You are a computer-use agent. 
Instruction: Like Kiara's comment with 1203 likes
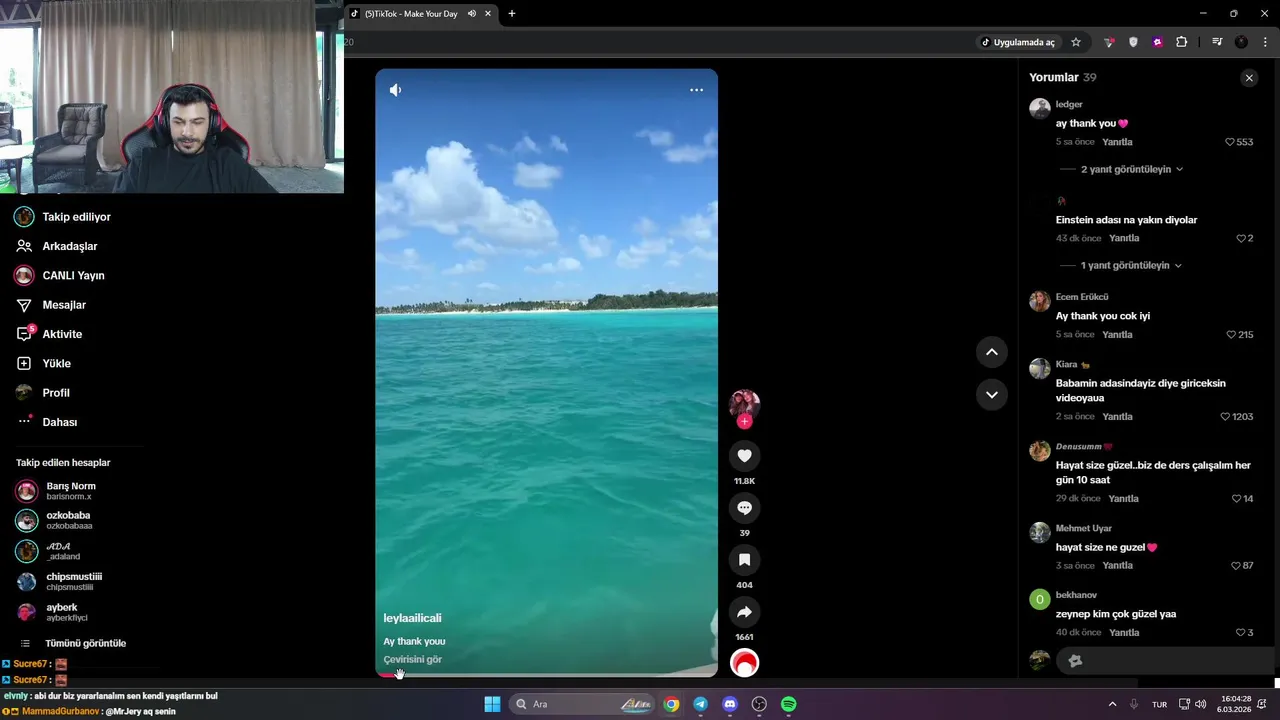pyautogui.click(x=1225, y=417)
